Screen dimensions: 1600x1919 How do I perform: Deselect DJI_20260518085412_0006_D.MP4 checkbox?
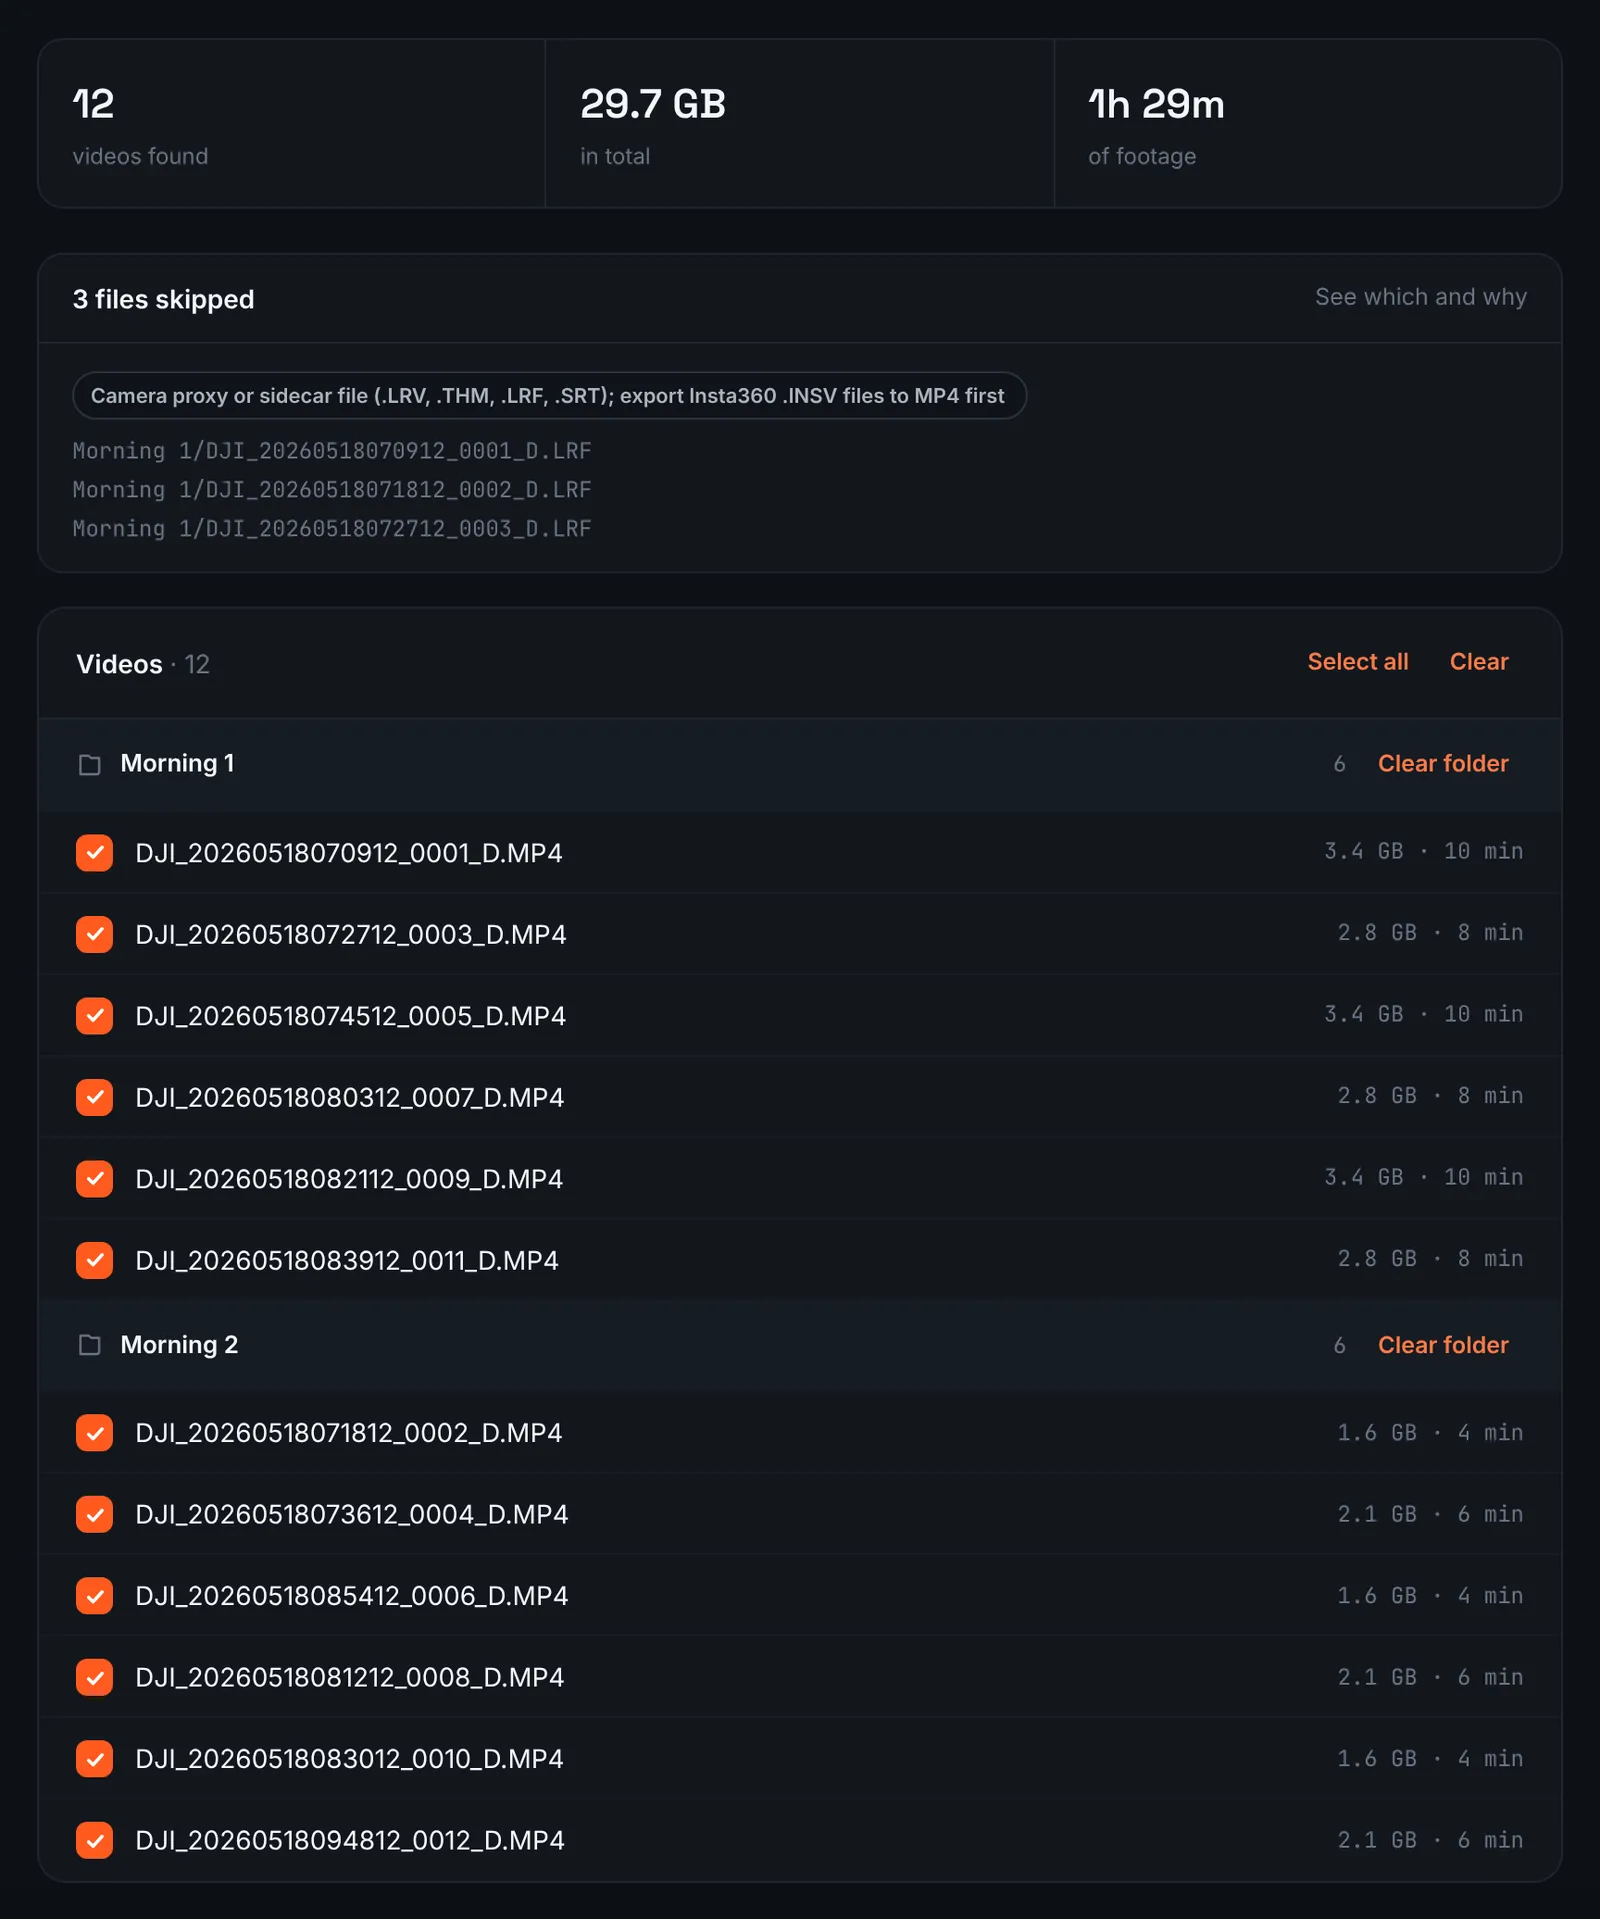(94, 1596)
